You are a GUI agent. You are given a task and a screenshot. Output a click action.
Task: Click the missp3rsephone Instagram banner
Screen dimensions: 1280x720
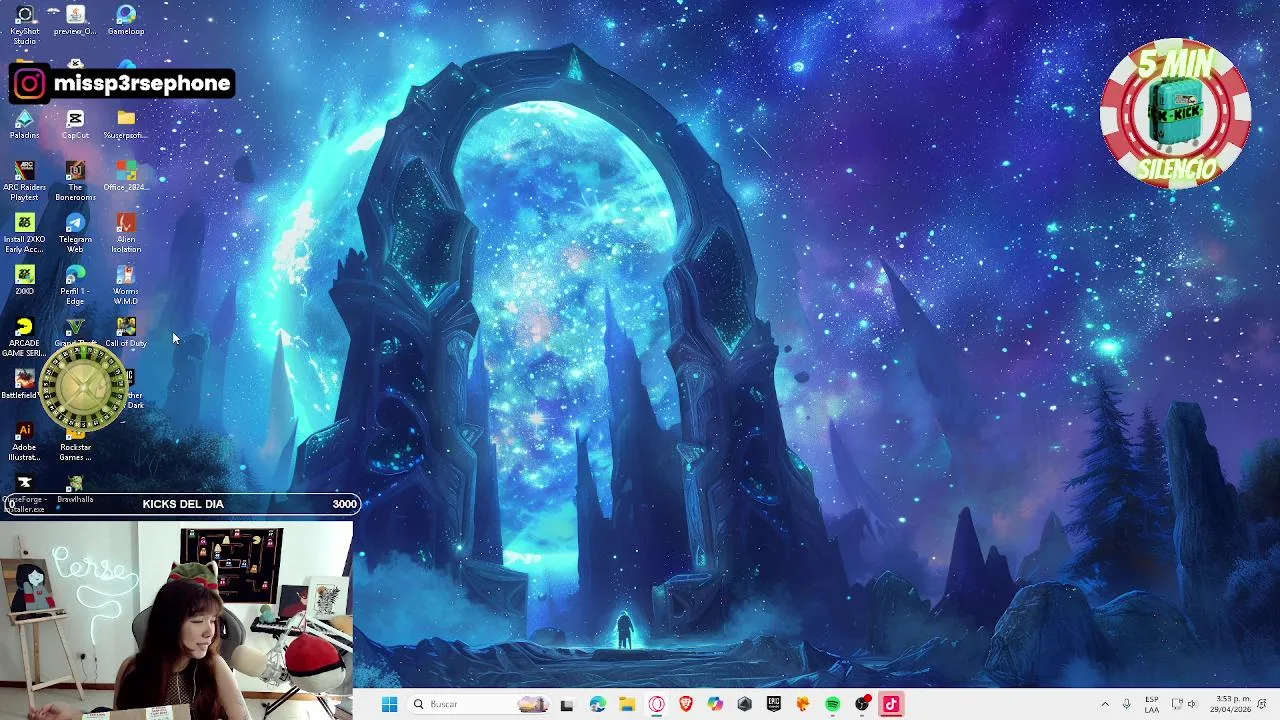coord(122,84)
